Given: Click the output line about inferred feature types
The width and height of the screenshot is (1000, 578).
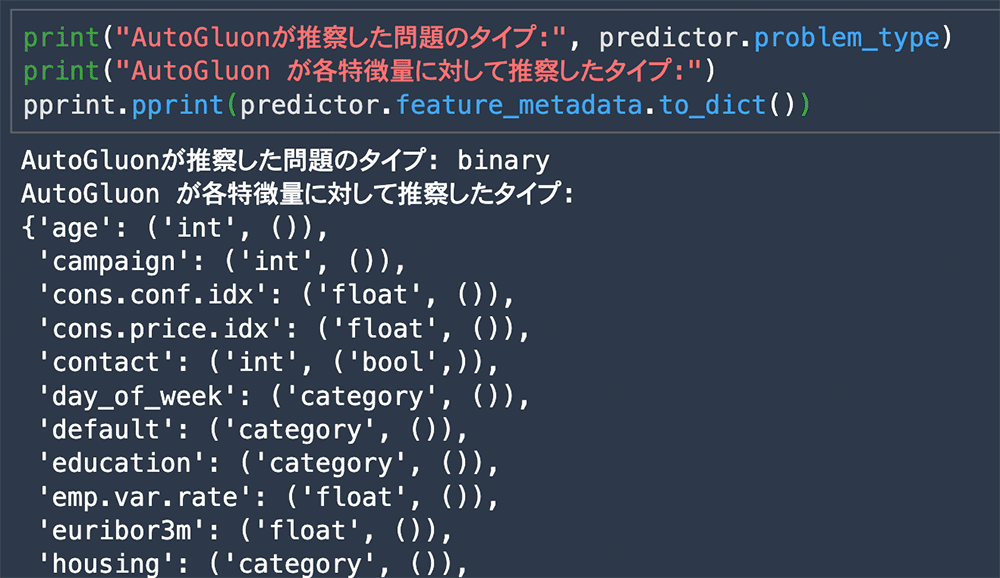Looking at the screenshot, I should 298,194.
